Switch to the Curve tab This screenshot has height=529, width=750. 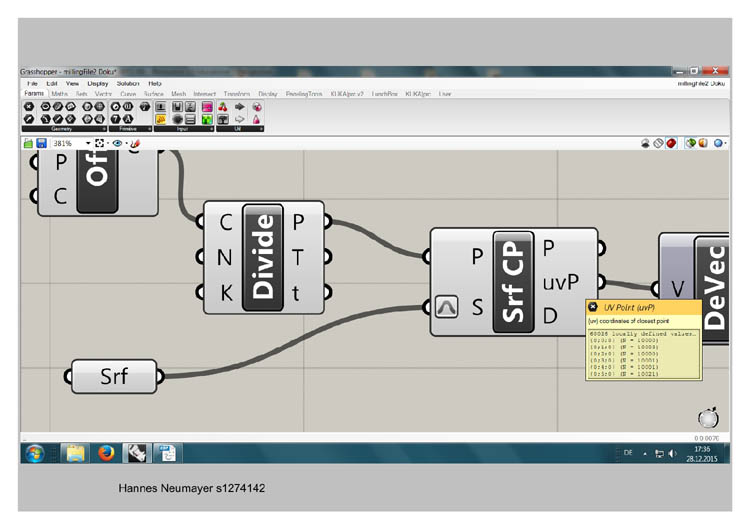pos(128,94)
